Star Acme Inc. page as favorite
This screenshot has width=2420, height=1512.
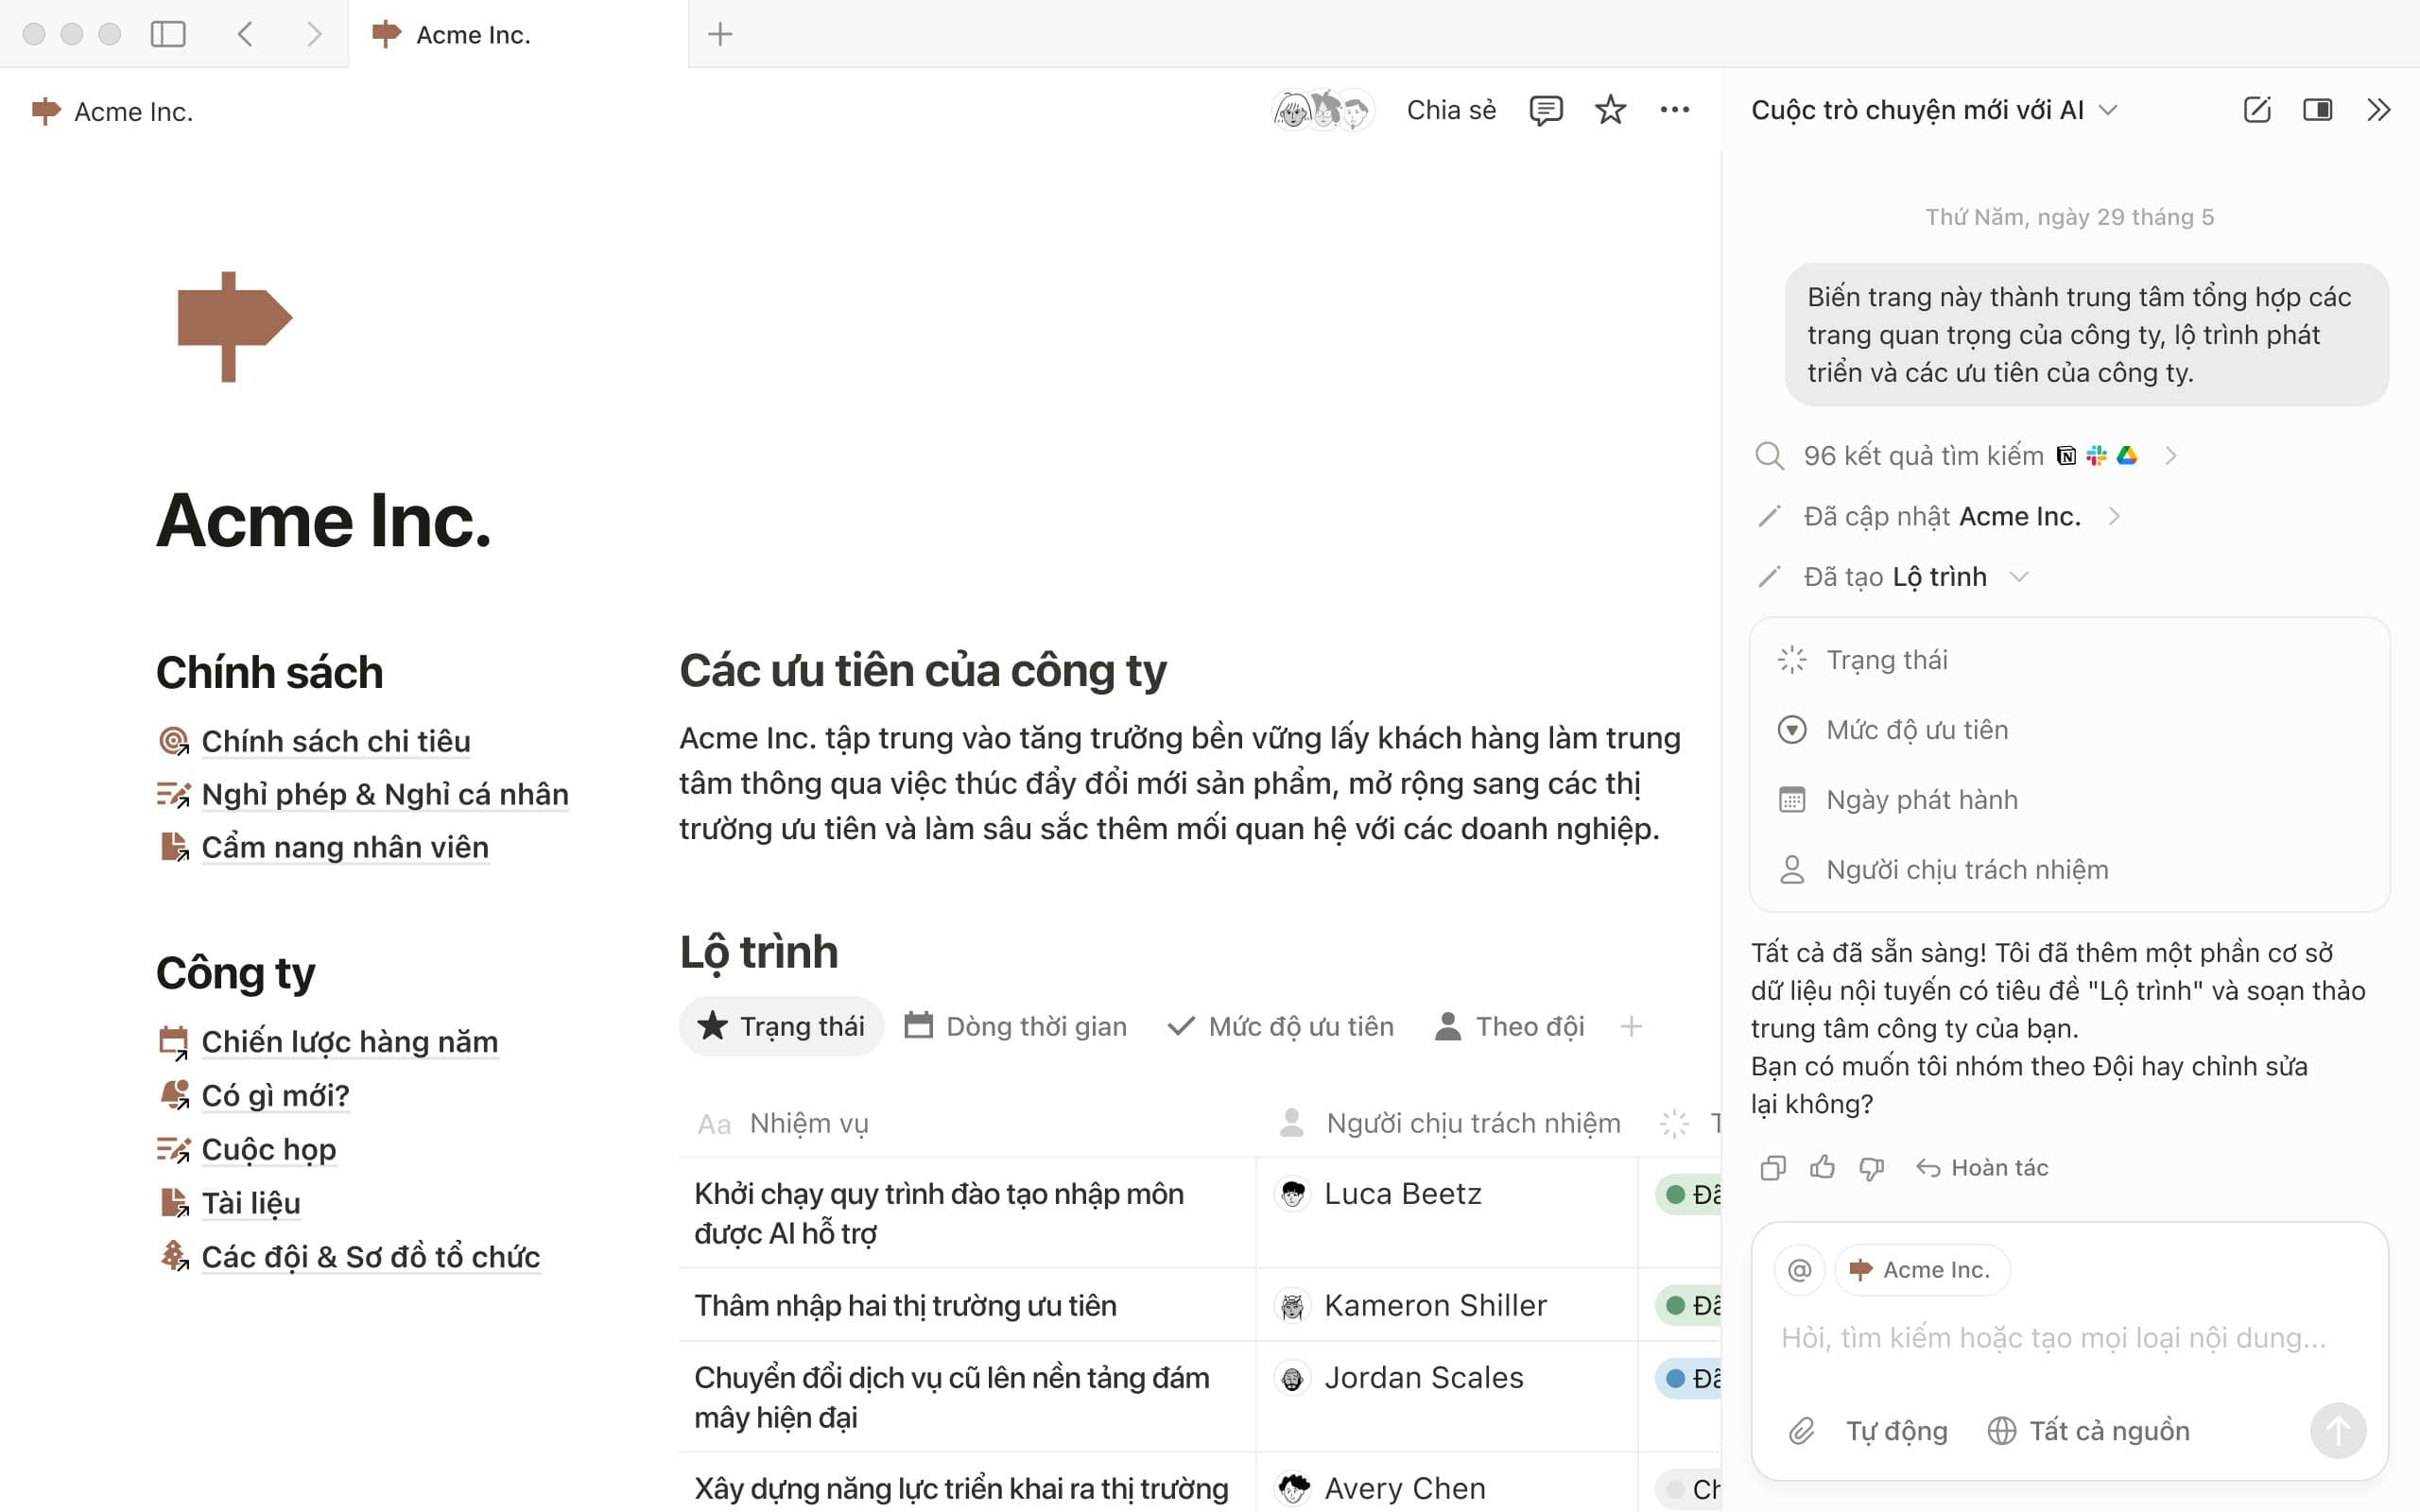(x=1610, y=110)
